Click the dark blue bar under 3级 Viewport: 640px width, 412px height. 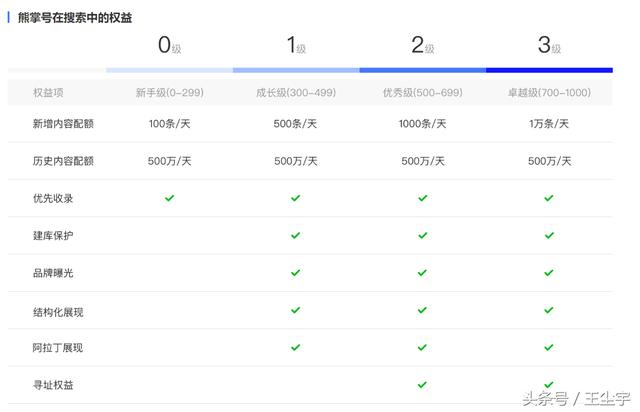coord(549,70)
